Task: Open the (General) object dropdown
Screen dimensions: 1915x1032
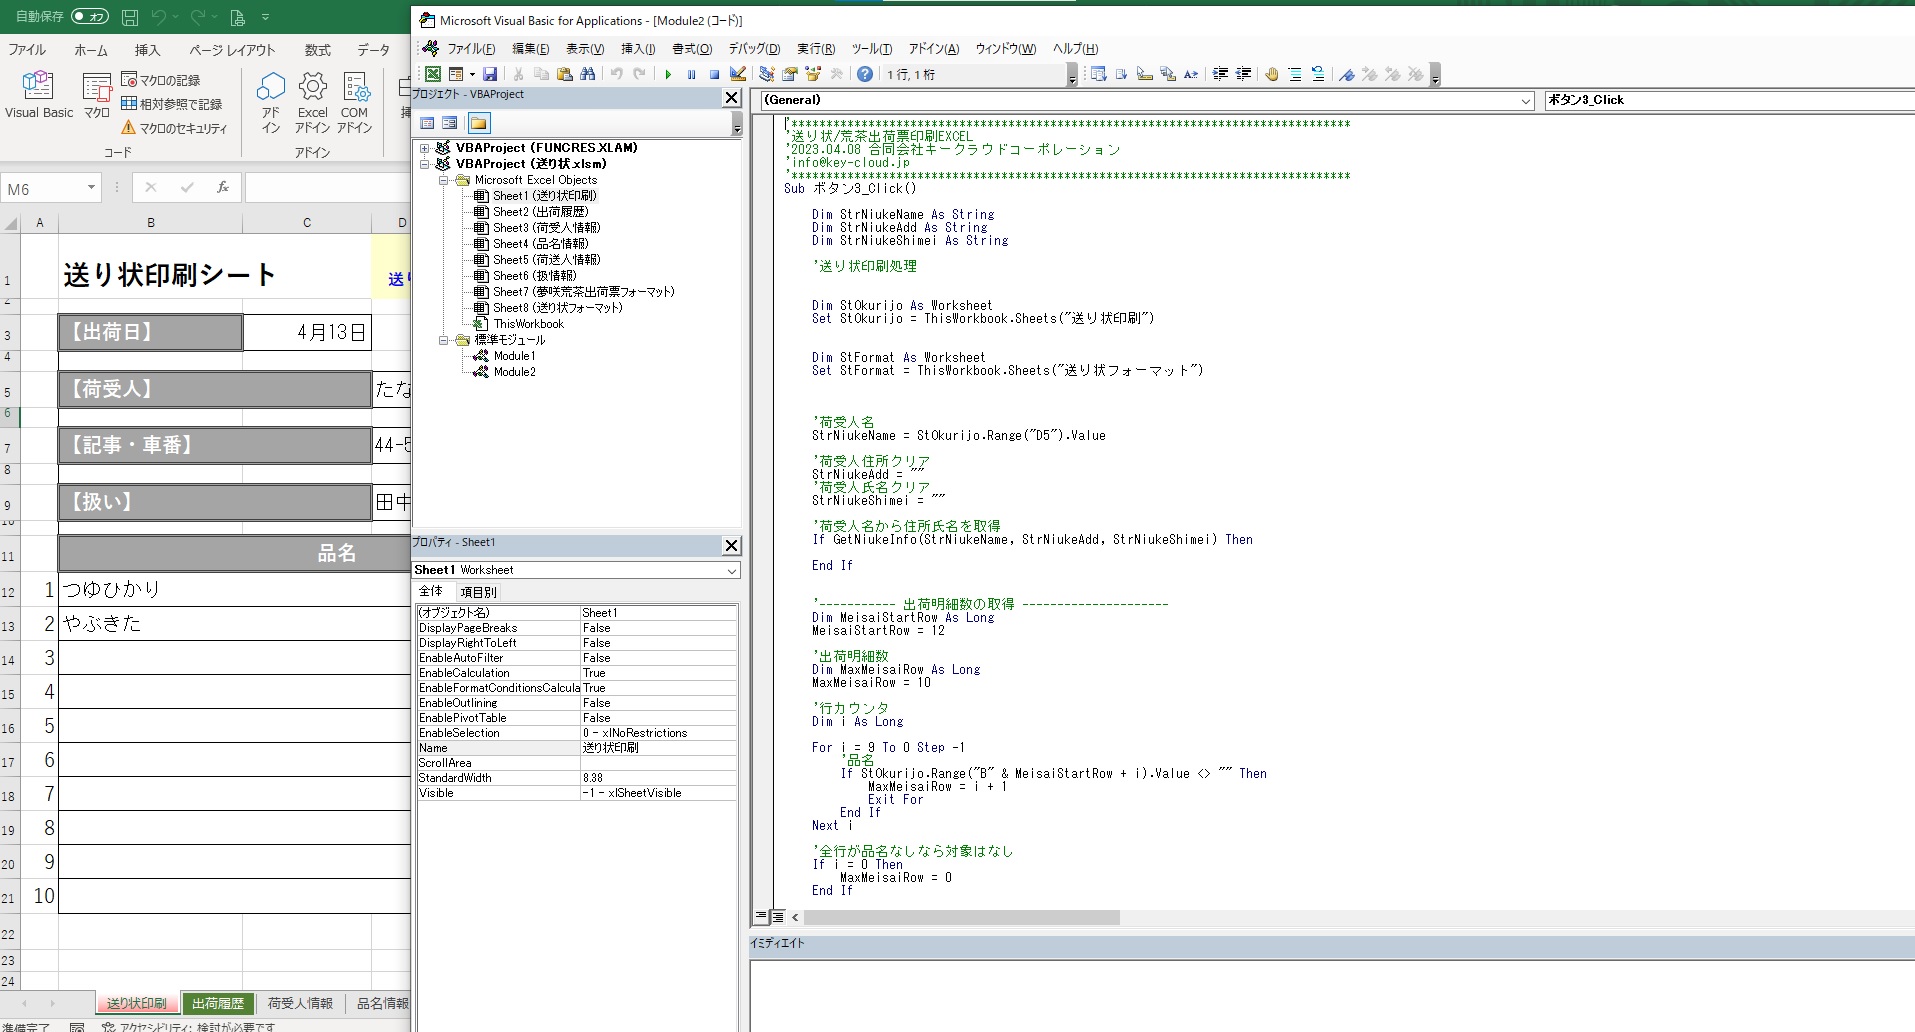Action: coord(1524,100)
